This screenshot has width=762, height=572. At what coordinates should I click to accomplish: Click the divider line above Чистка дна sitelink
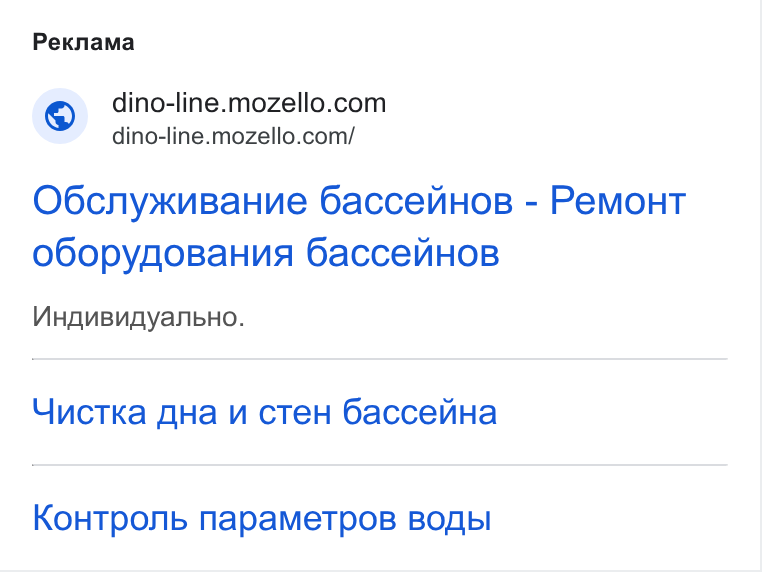[380, 359]
